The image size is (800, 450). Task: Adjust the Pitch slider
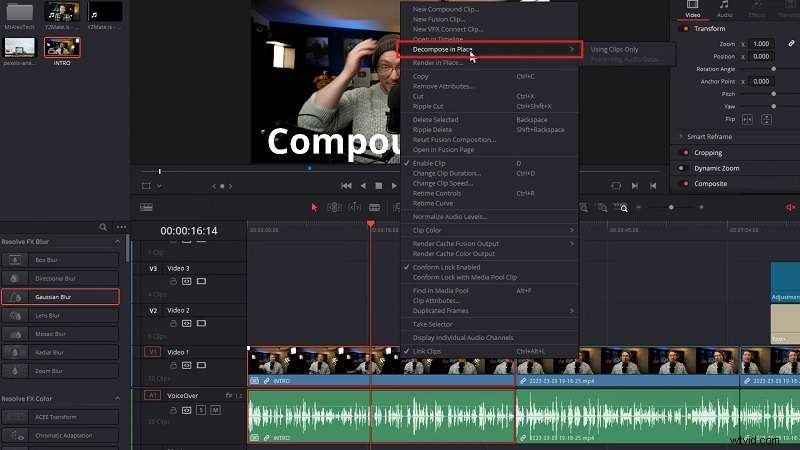[x=773, y=94]
